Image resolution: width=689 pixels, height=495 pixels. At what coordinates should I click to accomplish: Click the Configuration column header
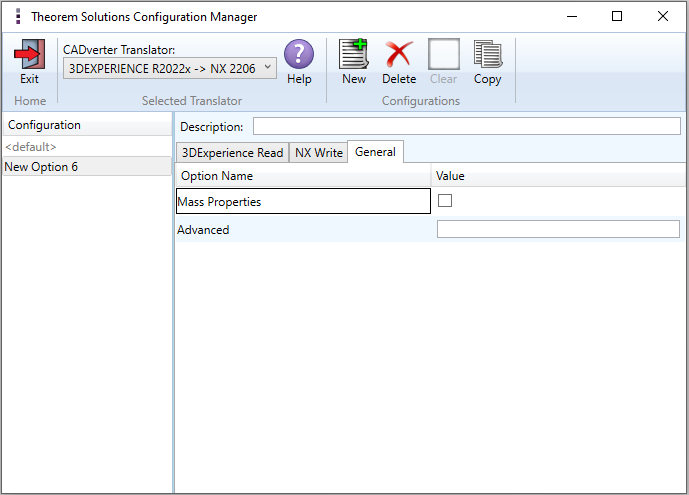point(87,125)
